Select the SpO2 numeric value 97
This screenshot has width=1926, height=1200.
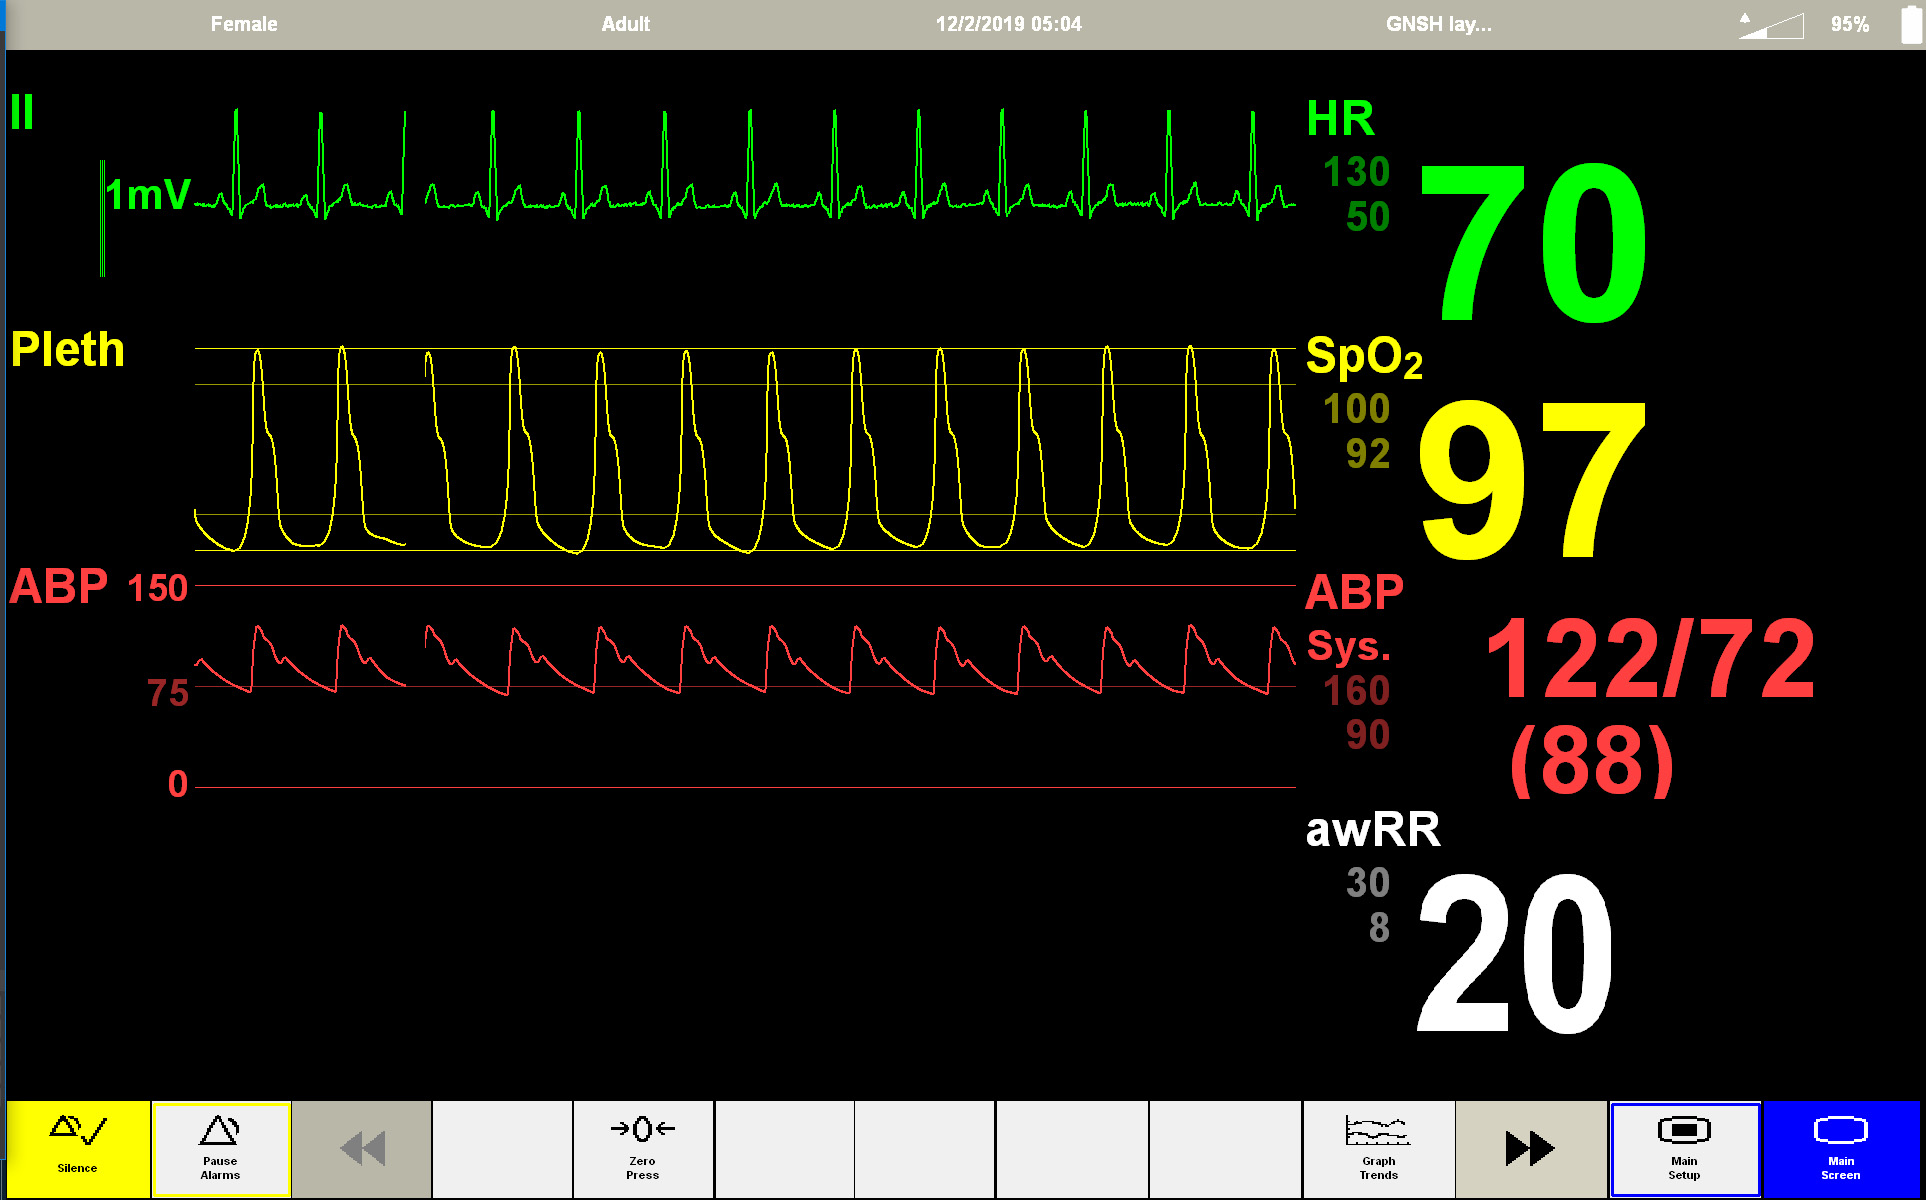point(1532,479)
